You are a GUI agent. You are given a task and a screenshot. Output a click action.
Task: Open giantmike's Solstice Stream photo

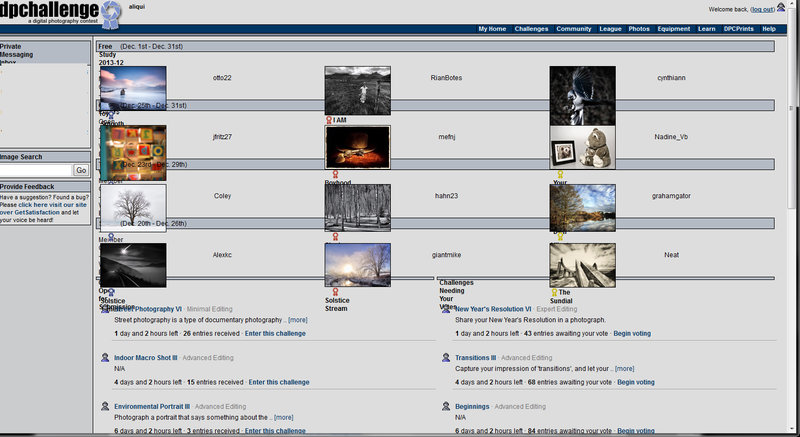tap(358, 265)
